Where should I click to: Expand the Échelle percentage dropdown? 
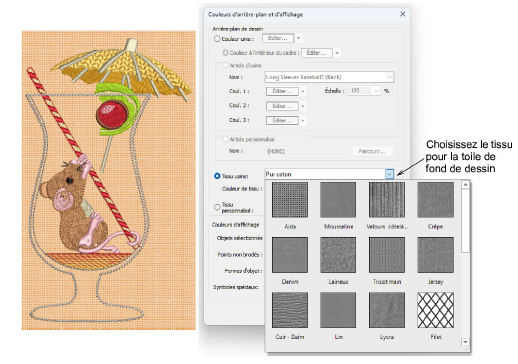[x=376, y=91]
